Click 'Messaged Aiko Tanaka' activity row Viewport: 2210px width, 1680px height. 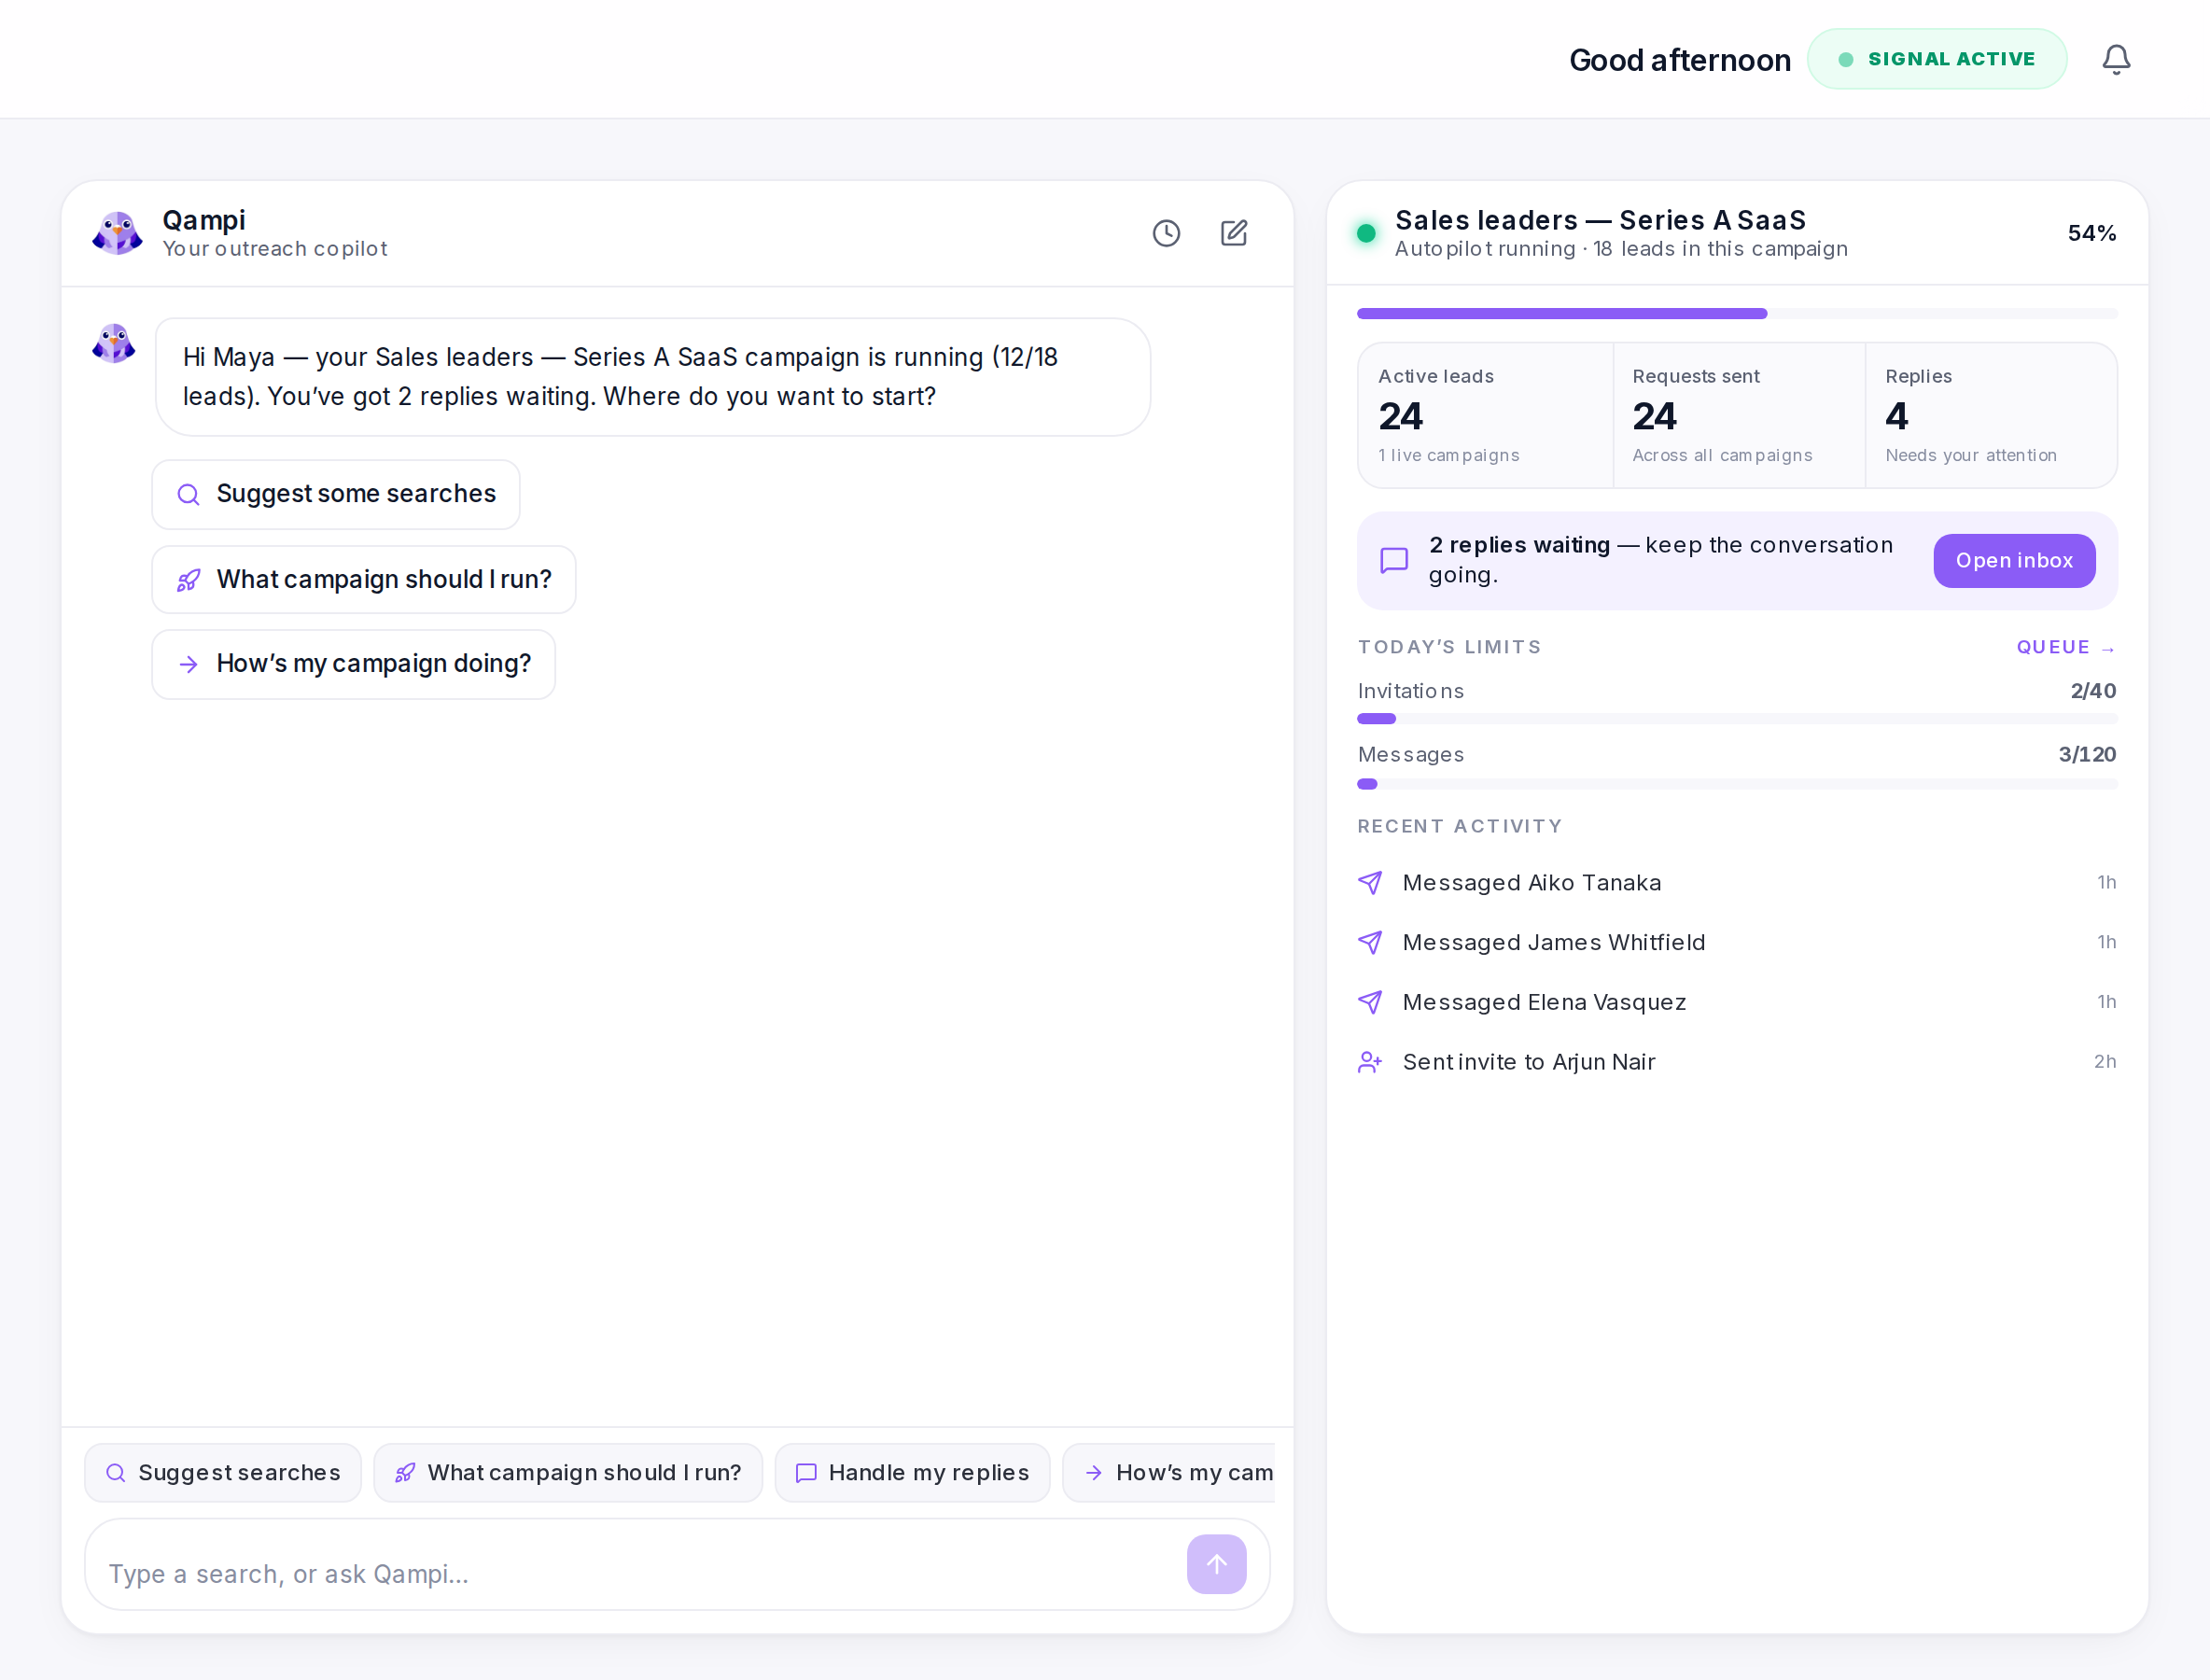1737,882
